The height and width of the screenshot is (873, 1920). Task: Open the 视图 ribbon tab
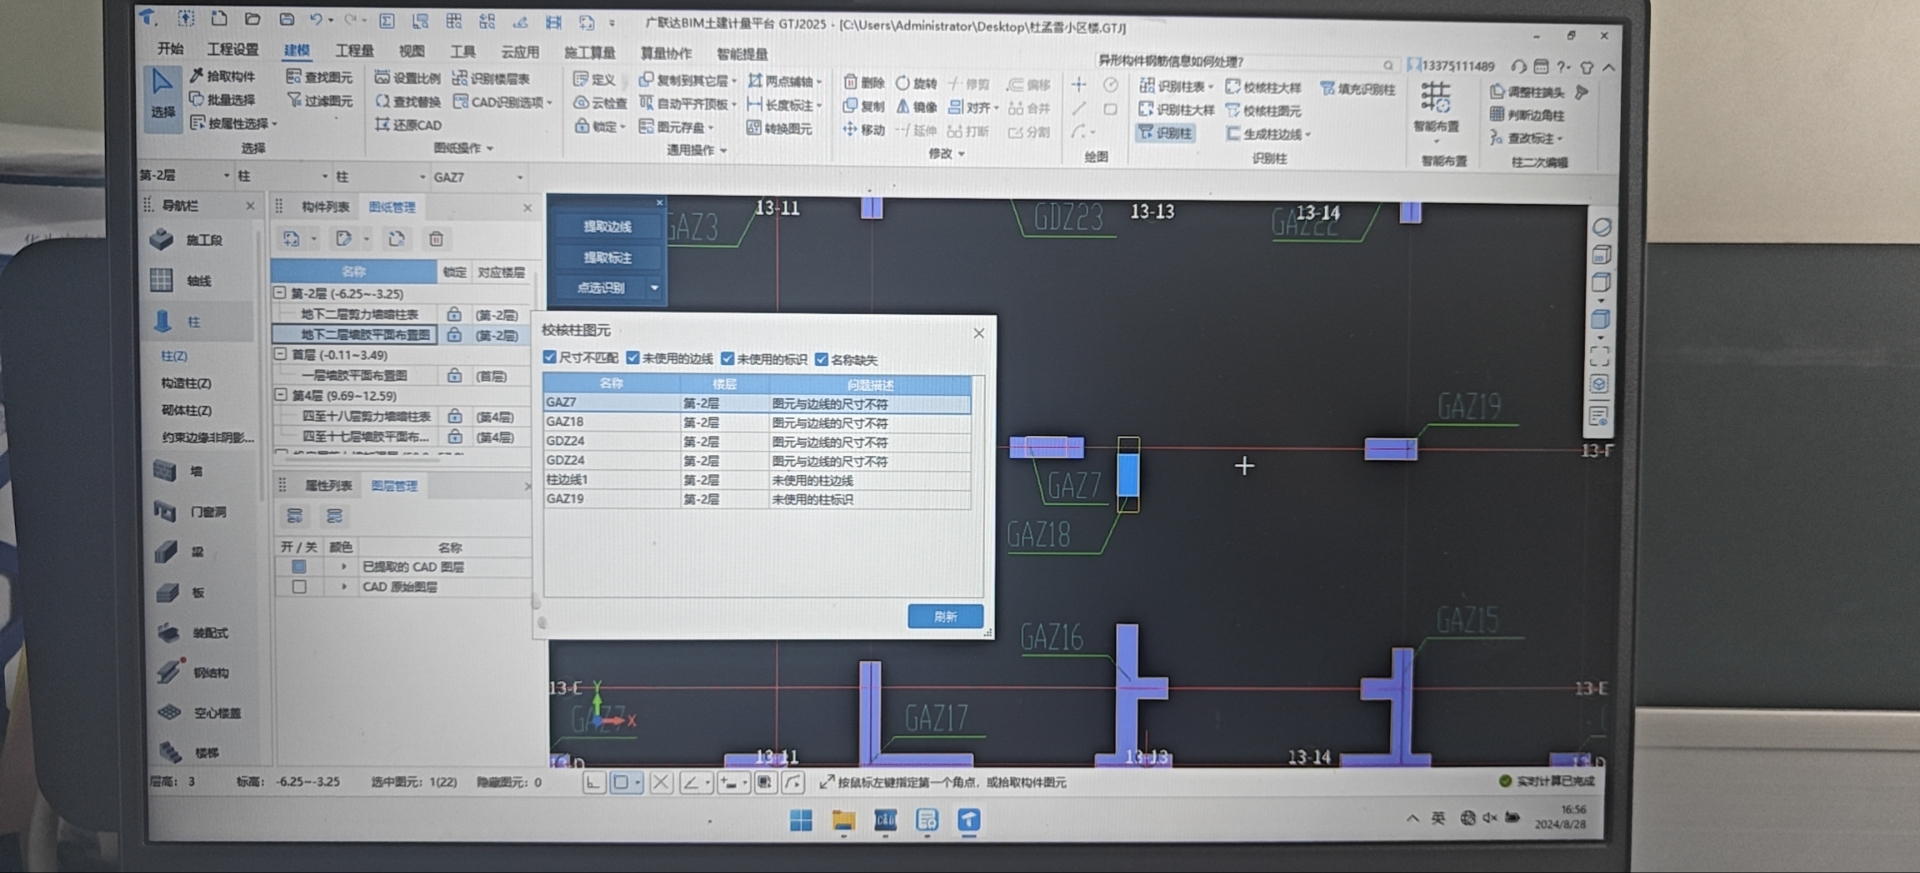tap(411, 51)
